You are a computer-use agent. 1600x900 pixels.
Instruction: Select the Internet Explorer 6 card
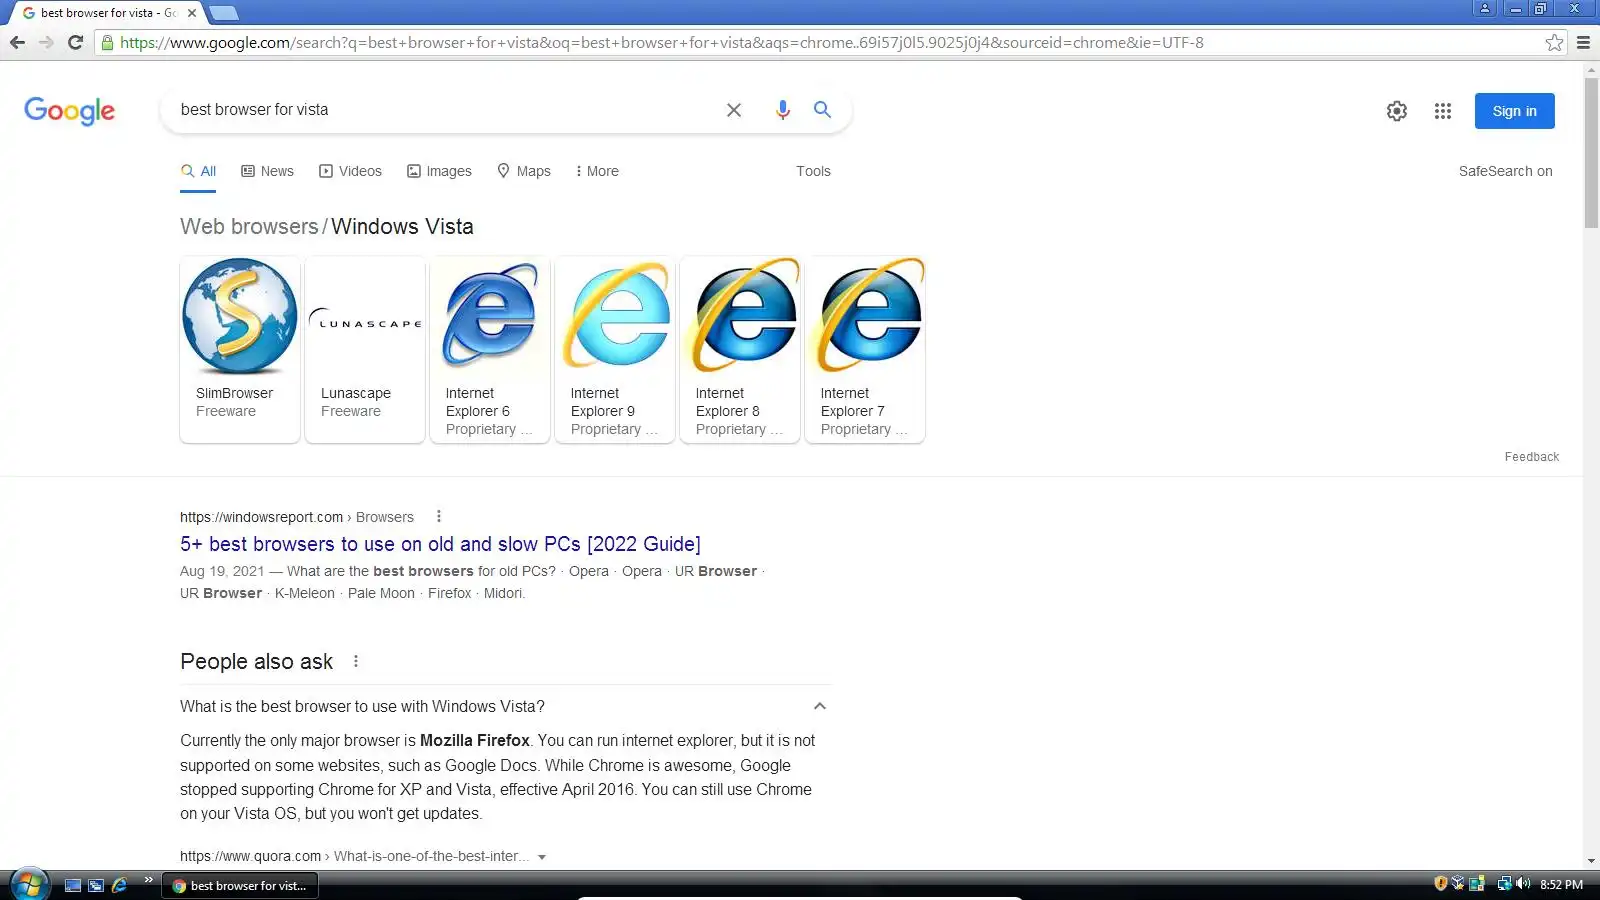click(490, 349)
